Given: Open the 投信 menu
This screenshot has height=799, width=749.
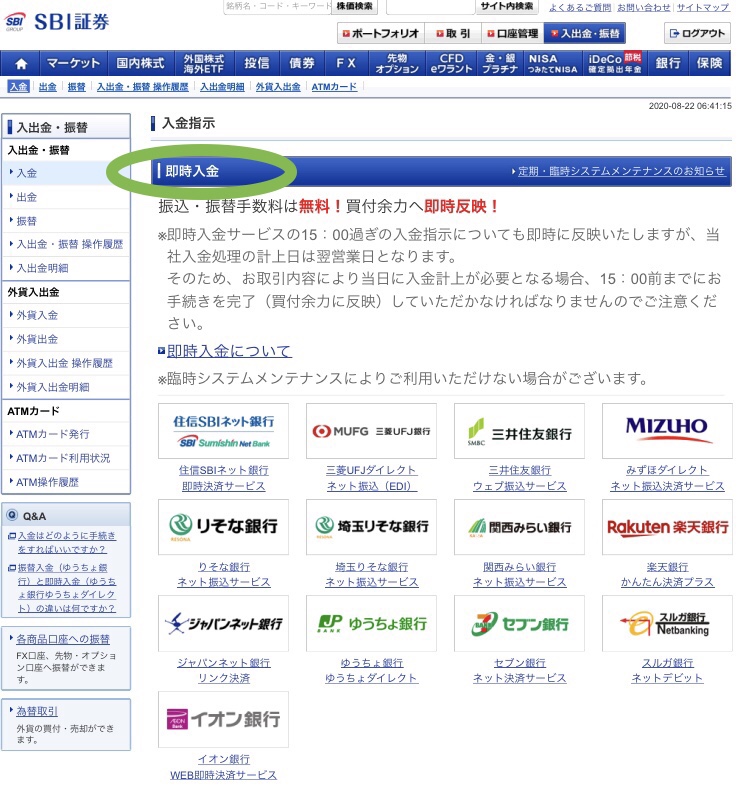Looking at the screenshot, I should coord(256,63).
